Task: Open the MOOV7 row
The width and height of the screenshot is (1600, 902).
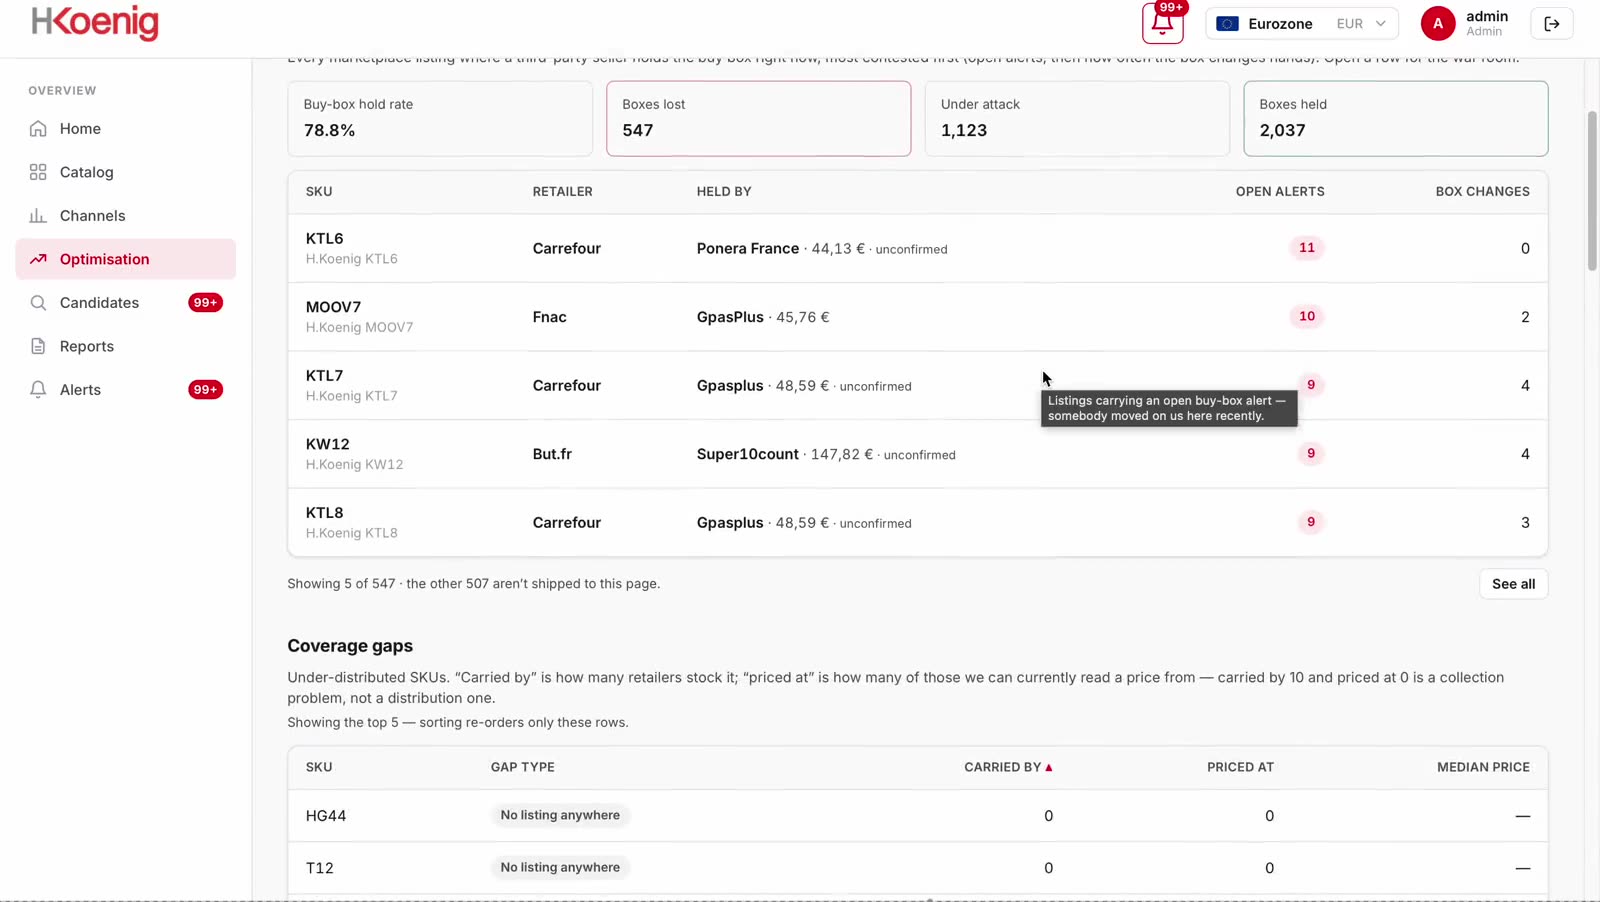Action: click(918, 317)
